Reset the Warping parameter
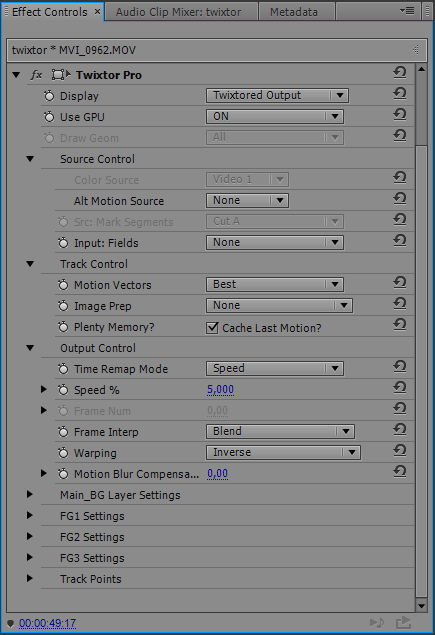435x635 pixels. 400,451
